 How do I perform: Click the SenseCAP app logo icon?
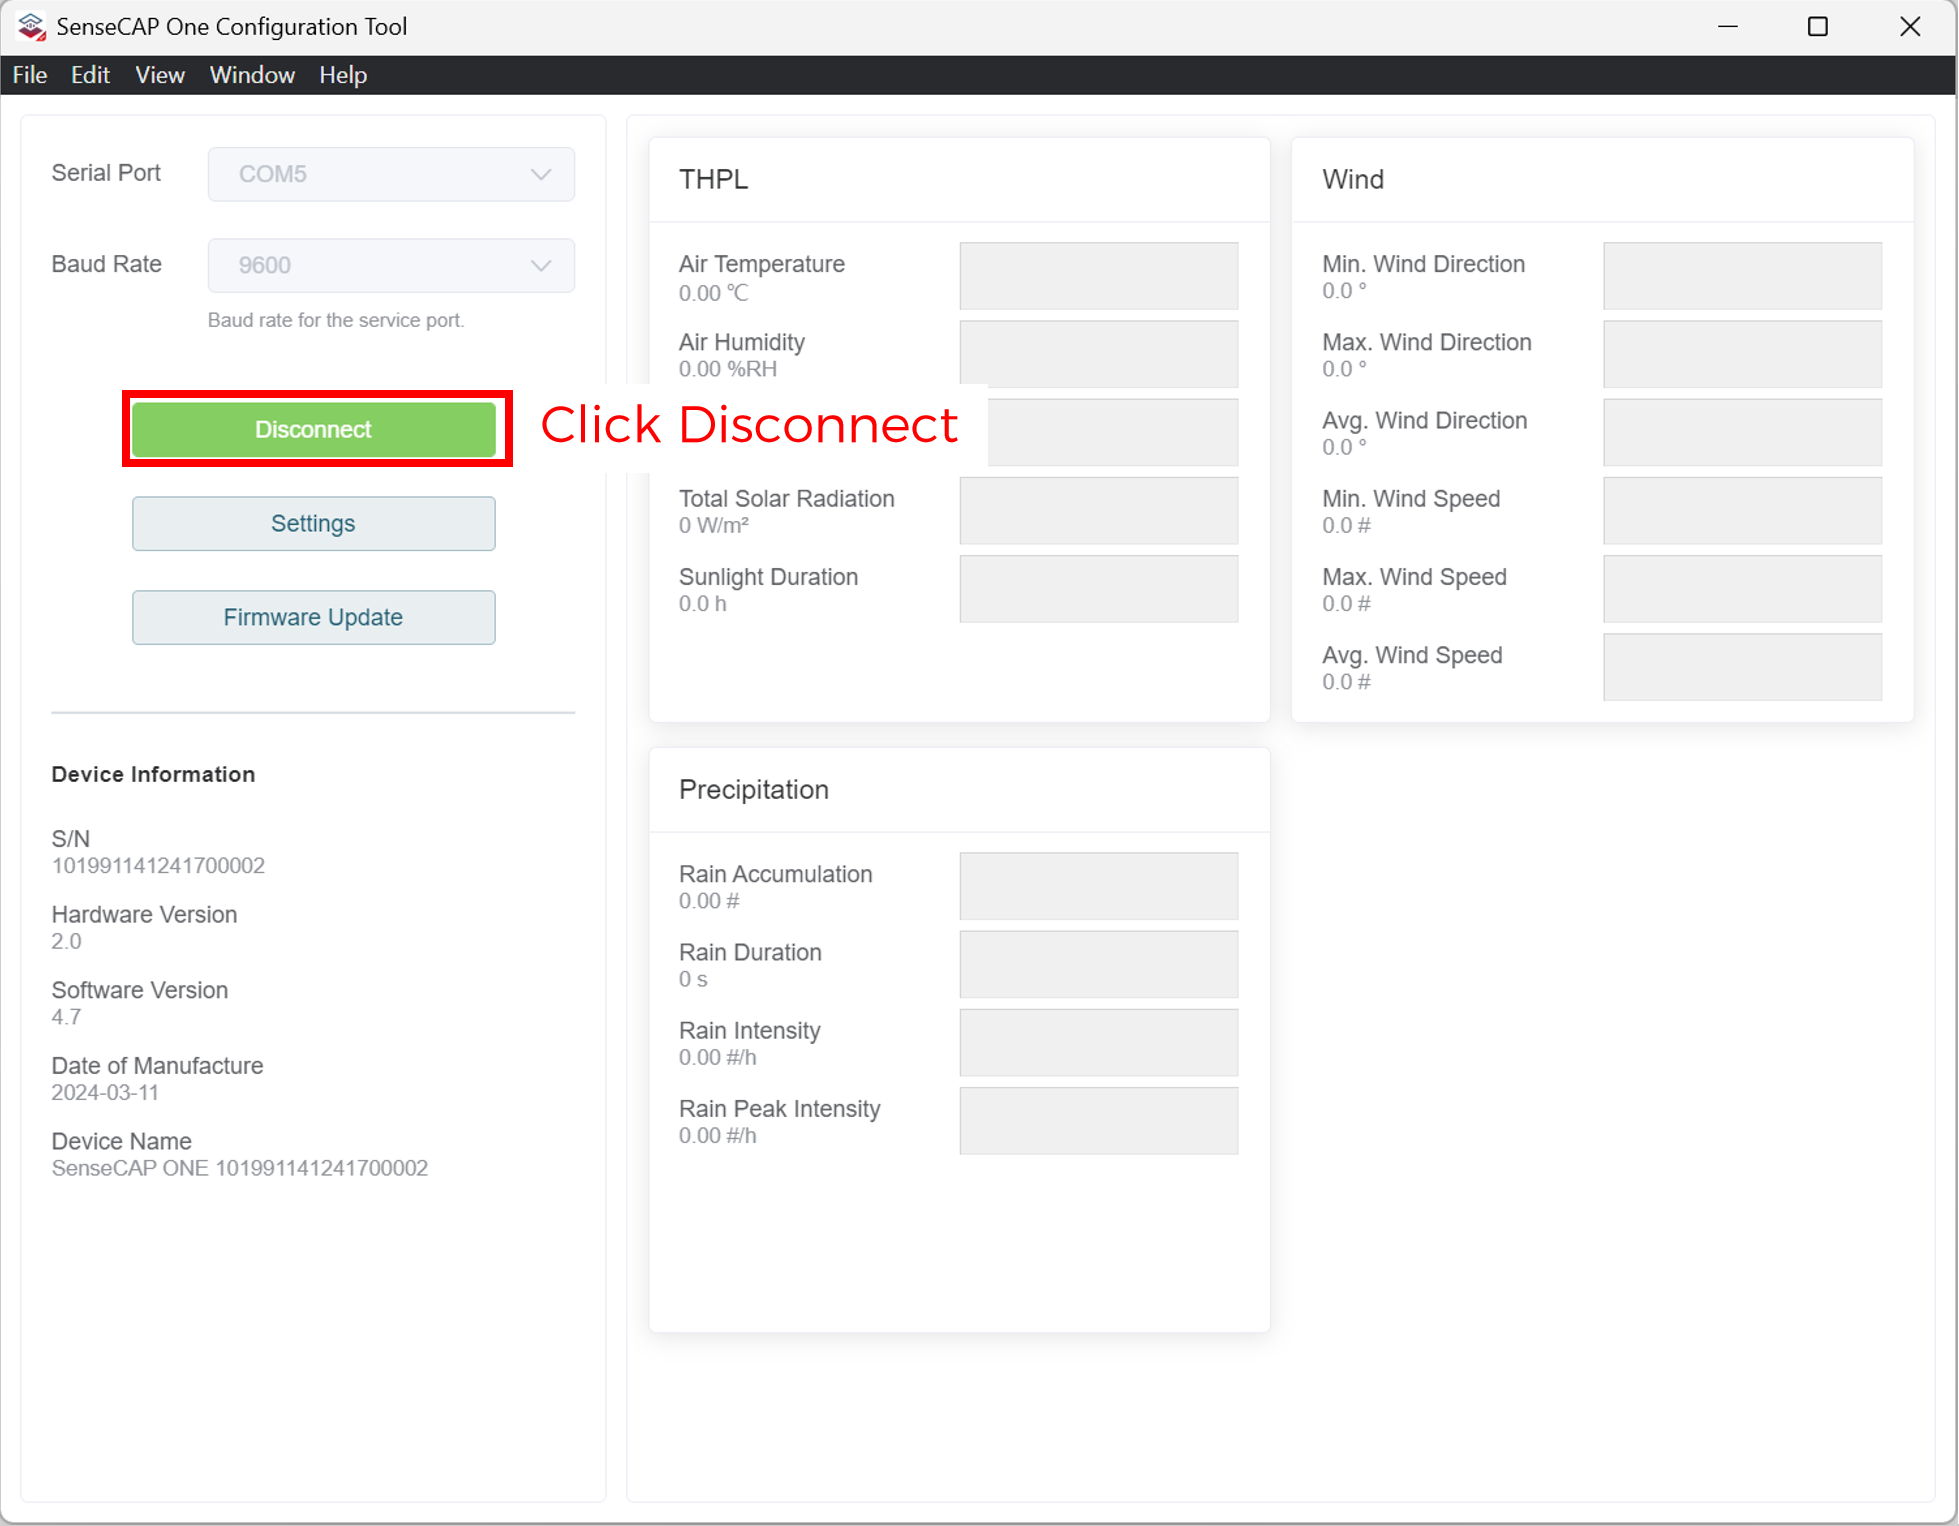click(31, 27)
